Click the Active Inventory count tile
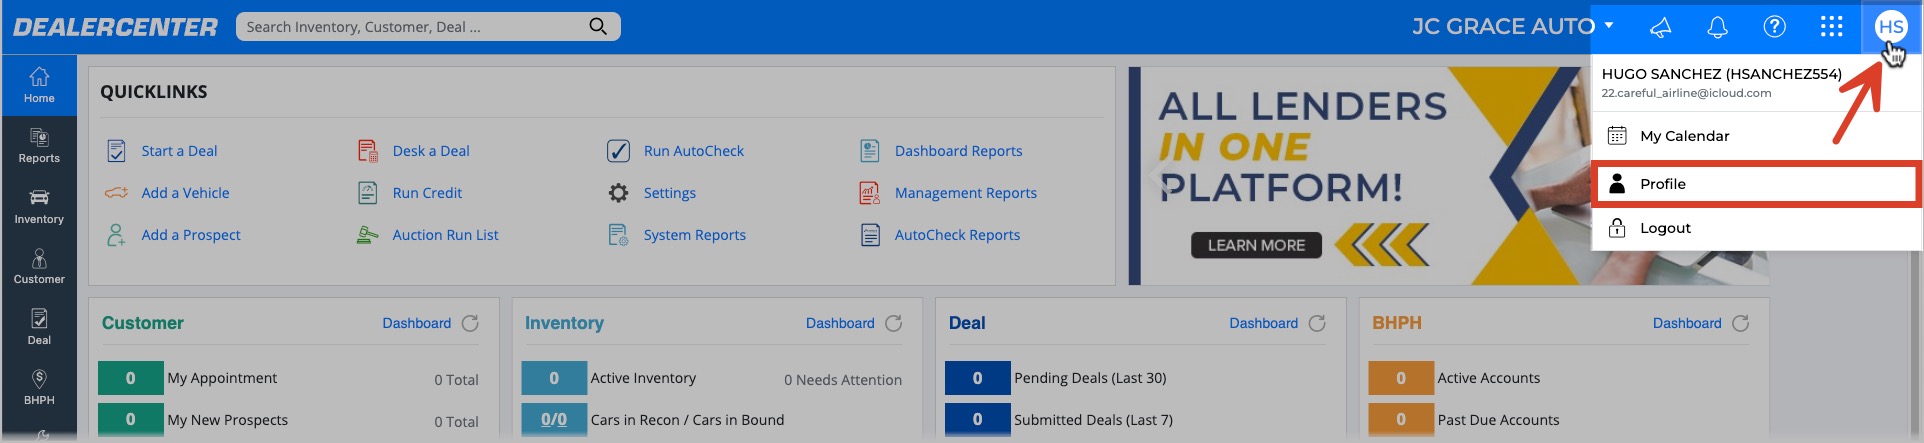 click(554, 378)
